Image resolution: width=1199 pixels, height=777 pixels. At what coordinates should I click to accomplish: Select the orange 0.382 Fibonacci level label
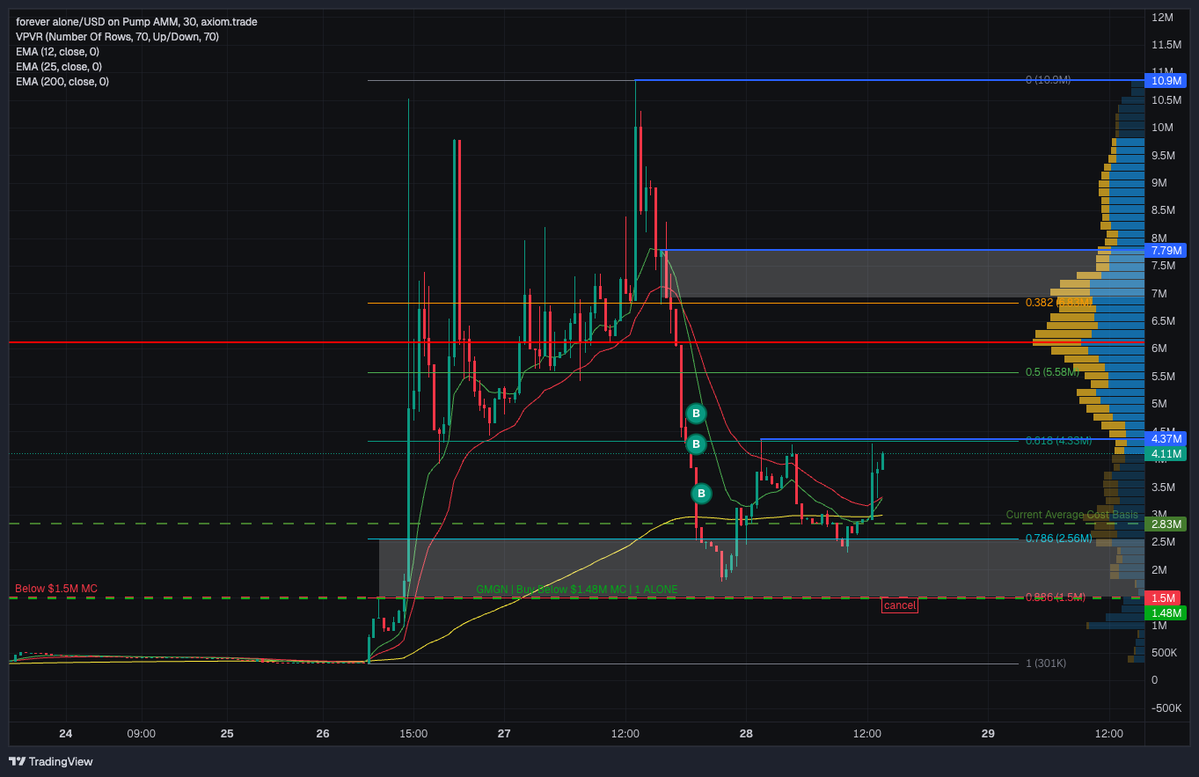[1058, 303]
